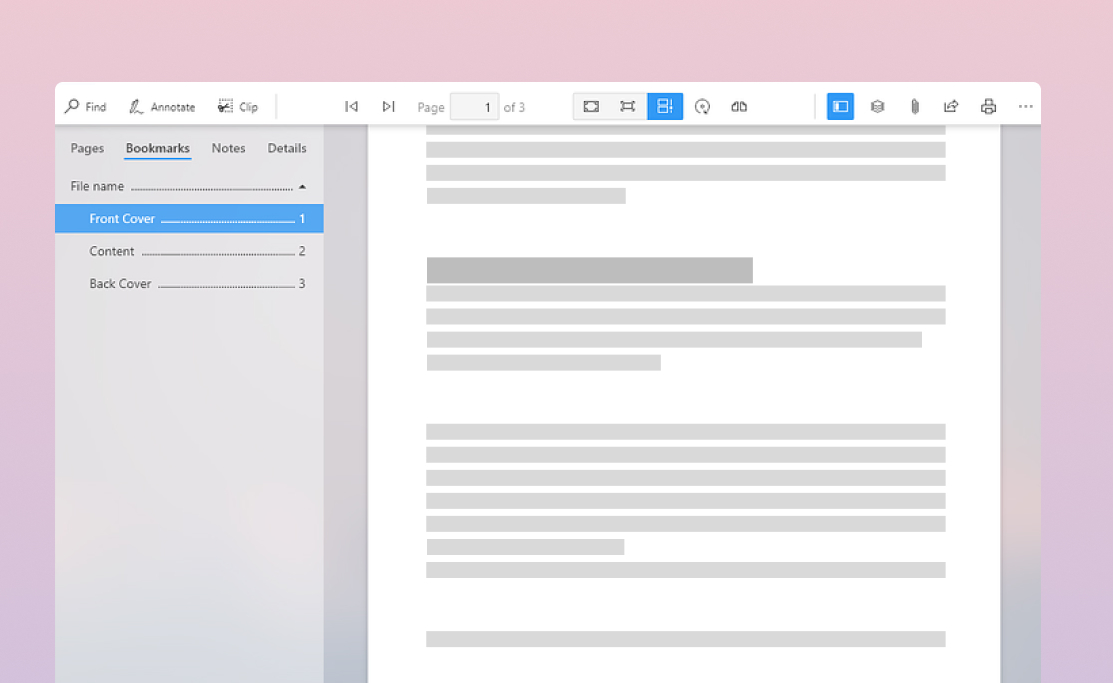The width and height of the screenshot is (1113, 683).
Task: Rotate the page with the rotate icon
Action: [x=702, y=106]
